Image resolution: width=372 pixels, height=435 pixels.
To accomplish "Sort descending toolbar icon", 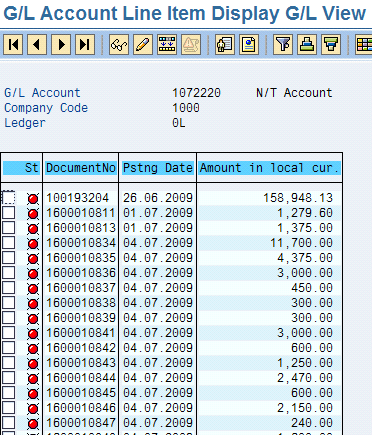I will [331, 44].
